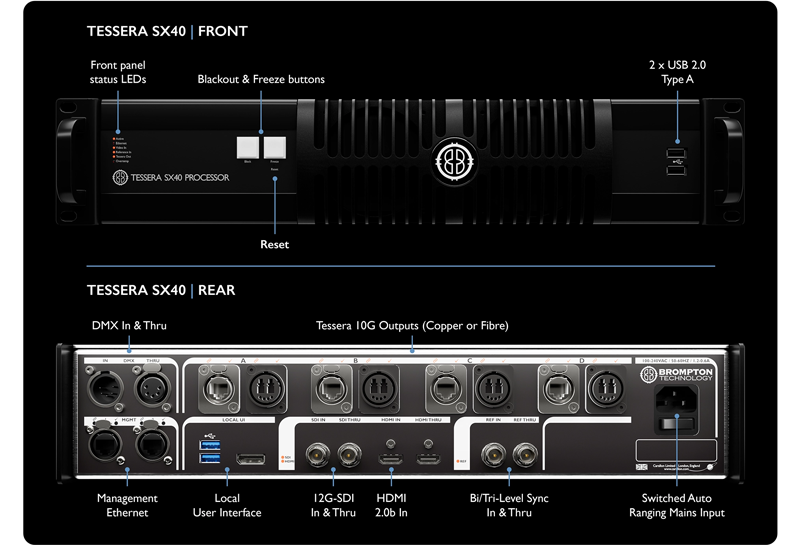Click the 'Blackout & Freeze buttons' label
The height and width of the screenshot is (545, 800).
(x=261, y=79)
